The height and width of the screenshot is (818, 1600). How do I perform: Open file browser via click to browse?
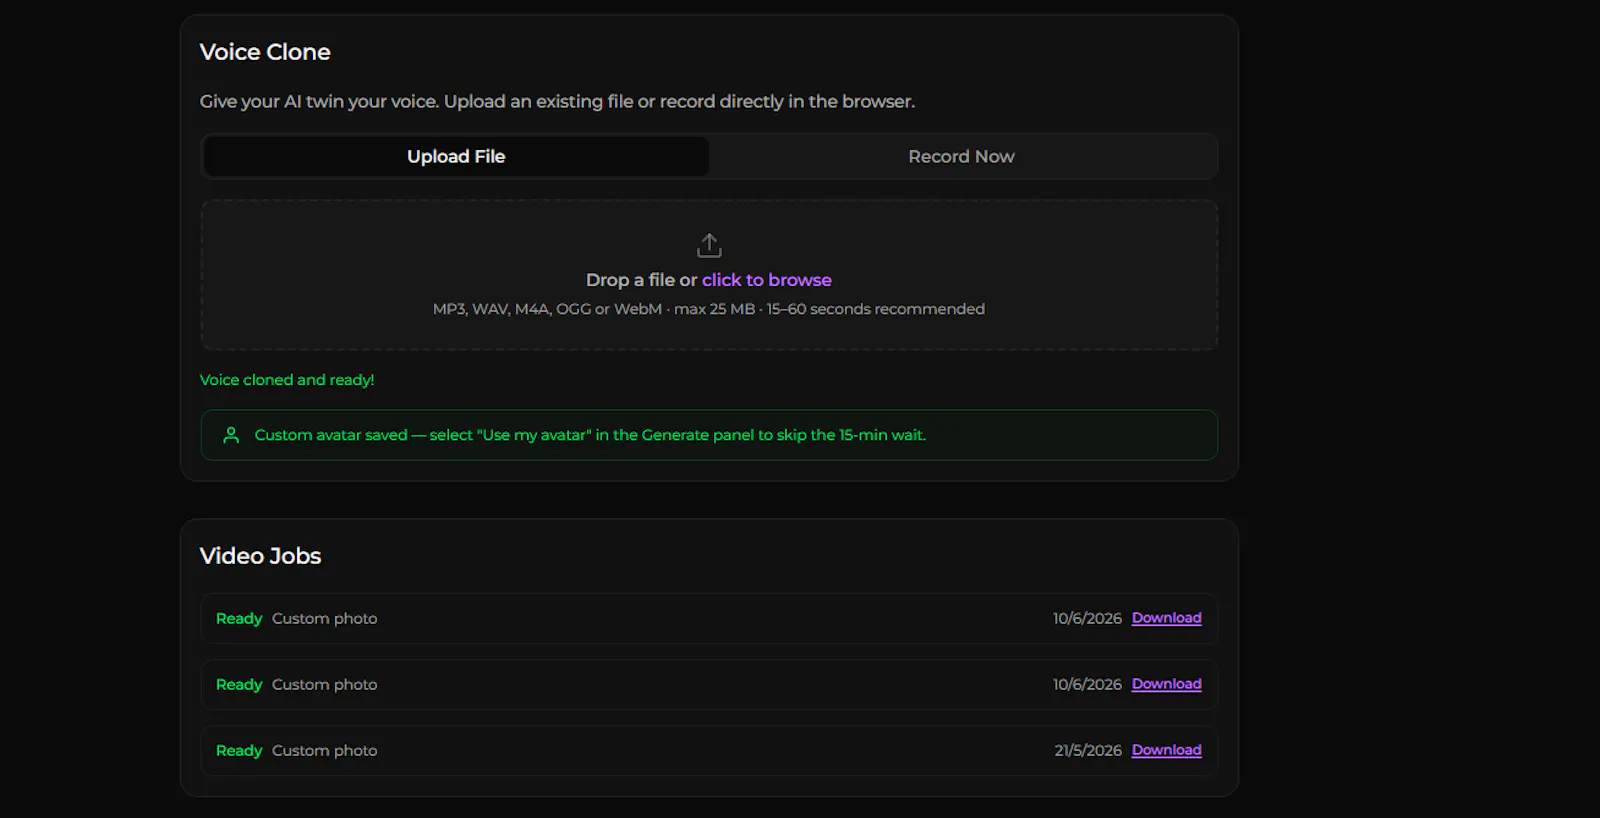[x=767, y=280]
